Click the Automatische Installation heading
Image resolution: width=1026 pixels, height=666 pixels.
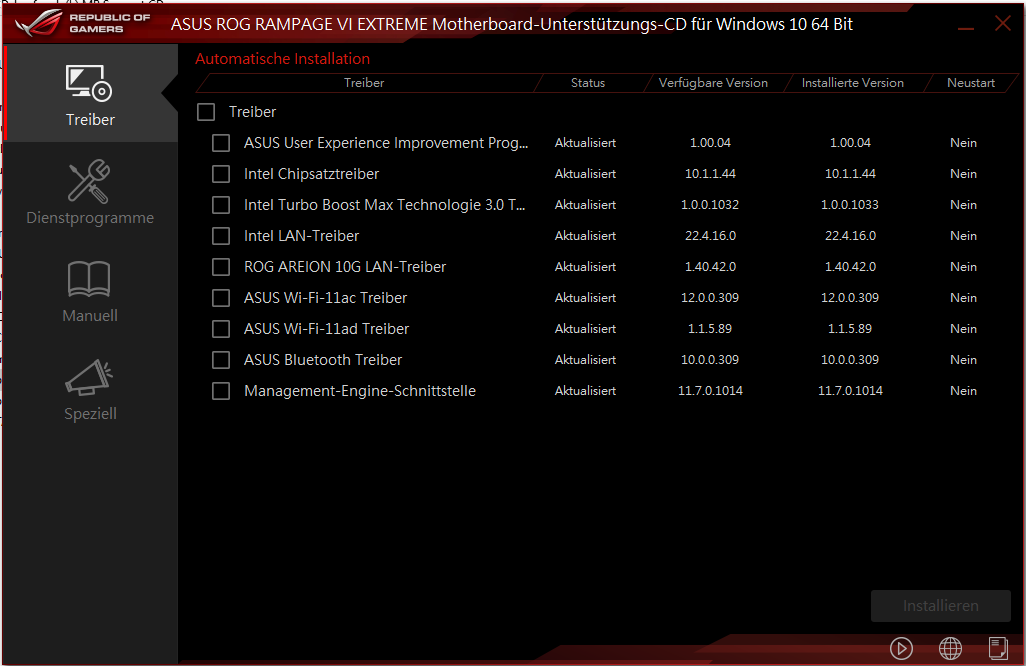tap(283, 59)
